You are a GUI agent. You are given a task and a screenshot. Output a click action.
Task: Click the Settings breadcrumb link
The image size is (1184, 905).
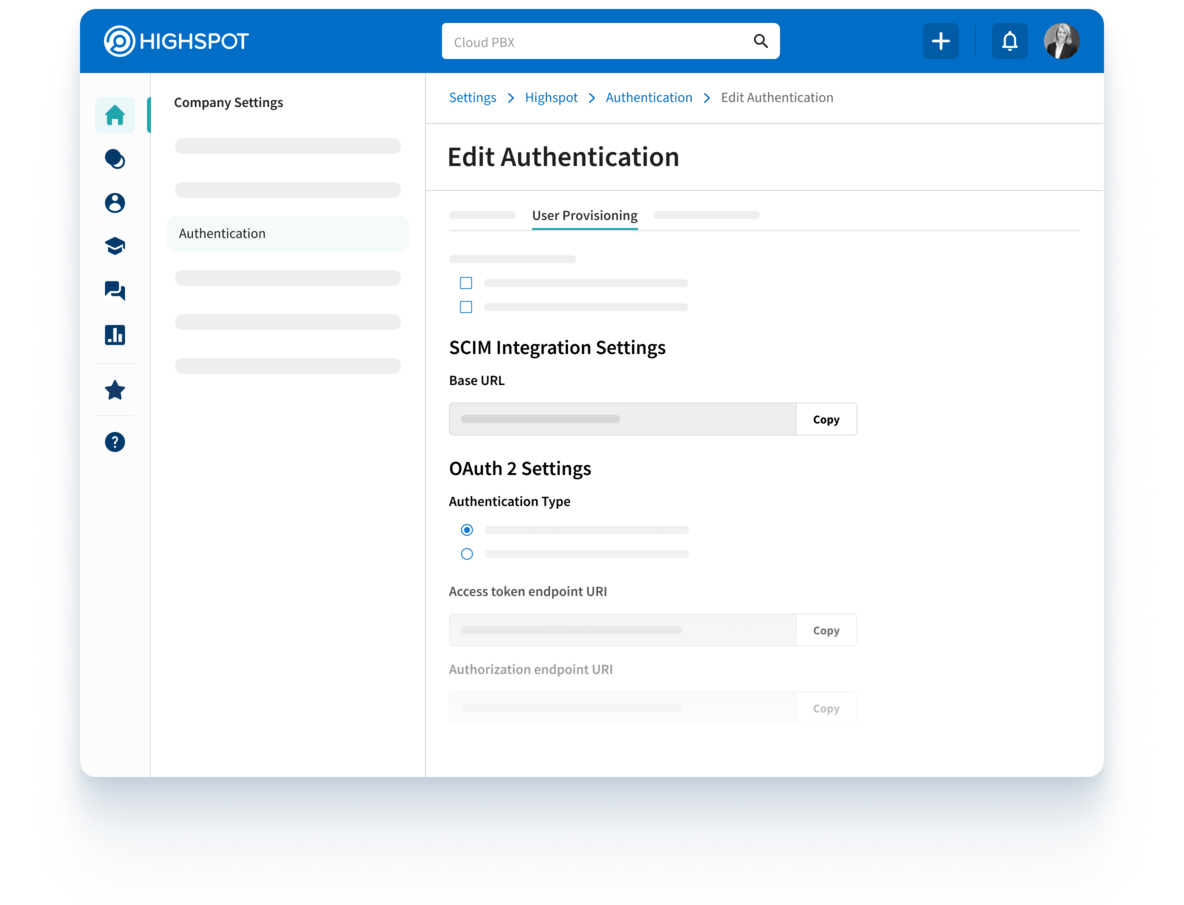[473, 97]
